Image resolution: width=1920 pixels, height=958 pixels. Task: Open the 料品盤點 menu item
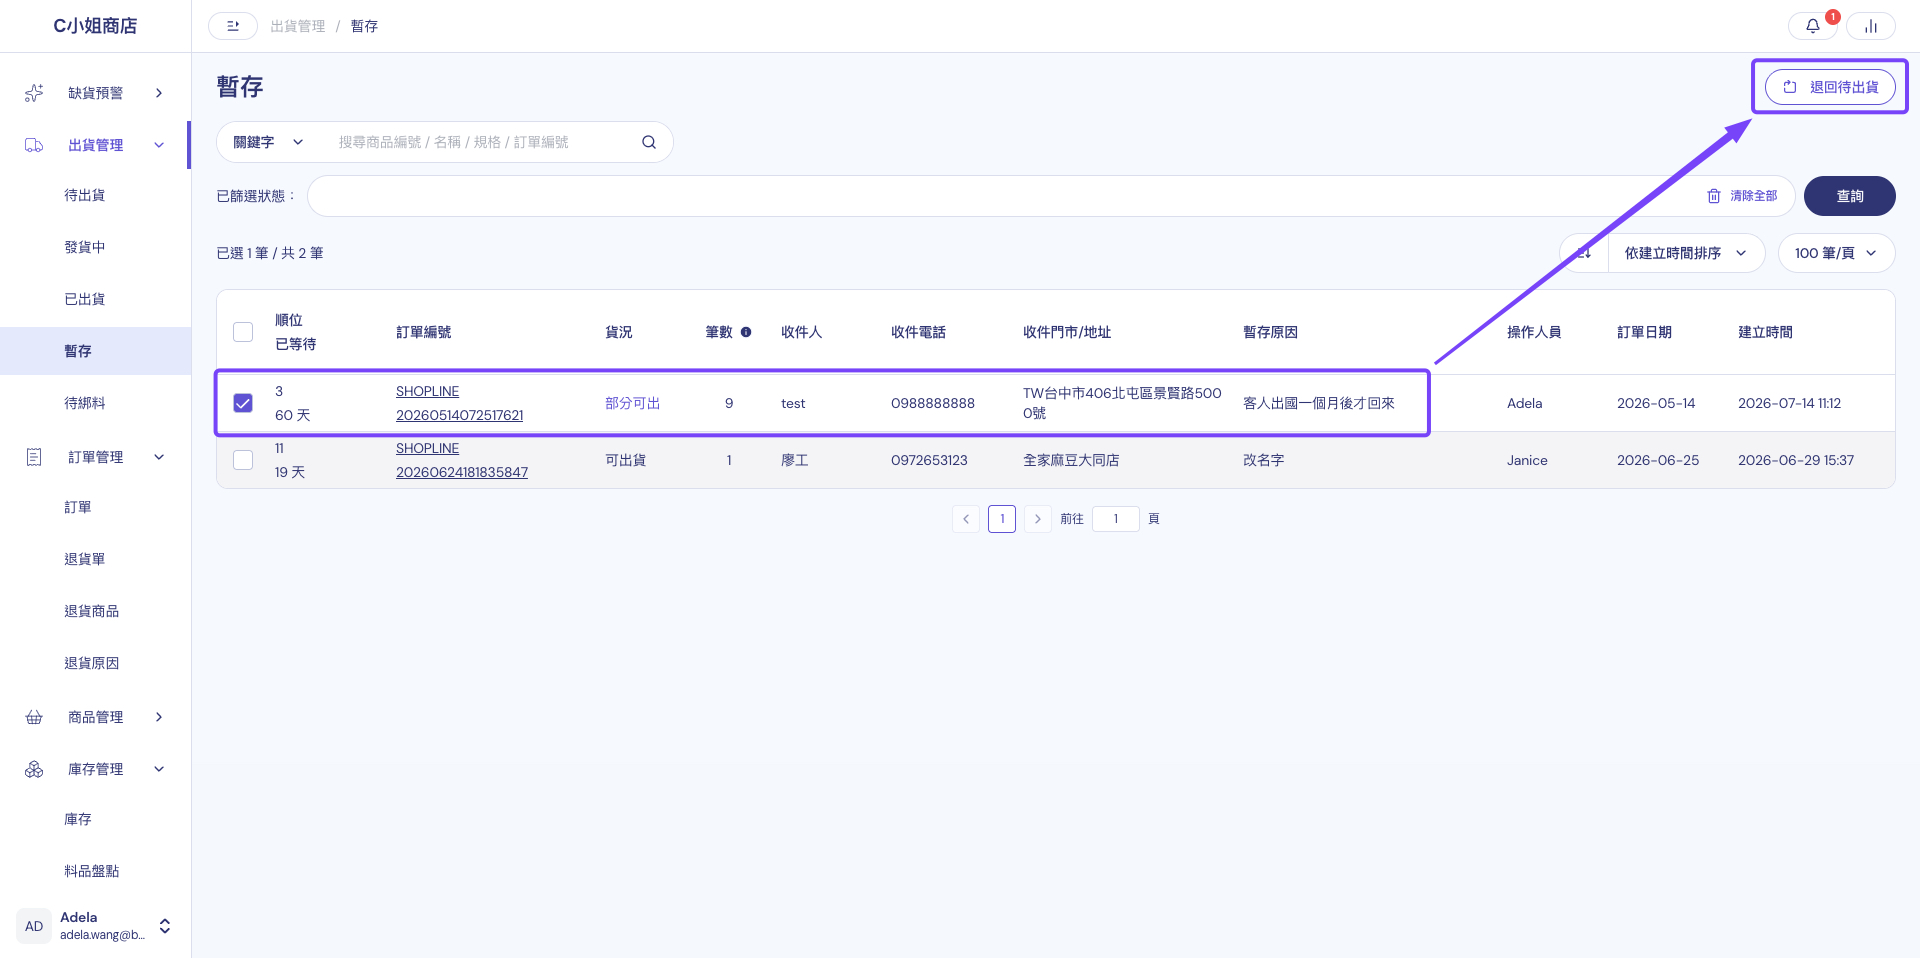pos(92,871)
